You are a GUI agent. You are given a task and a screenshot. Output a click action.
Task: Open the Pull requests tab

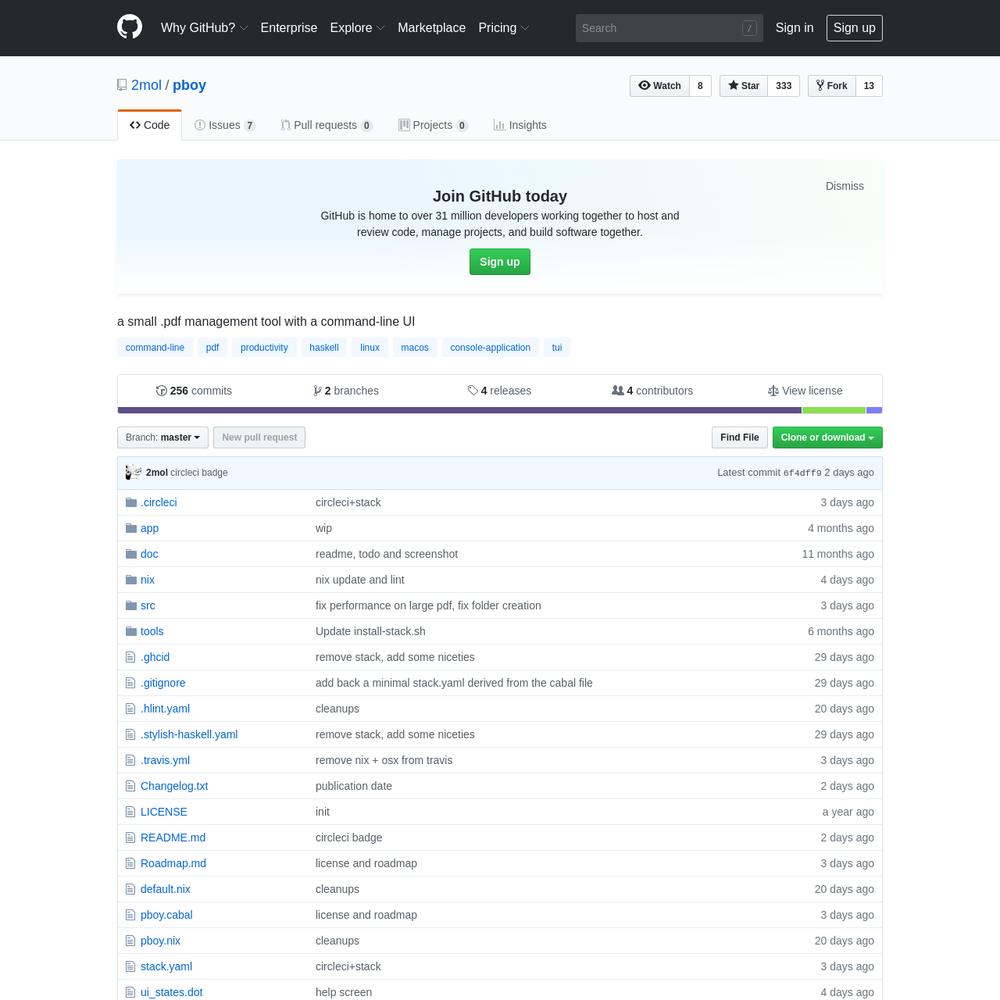pos(327,125)
